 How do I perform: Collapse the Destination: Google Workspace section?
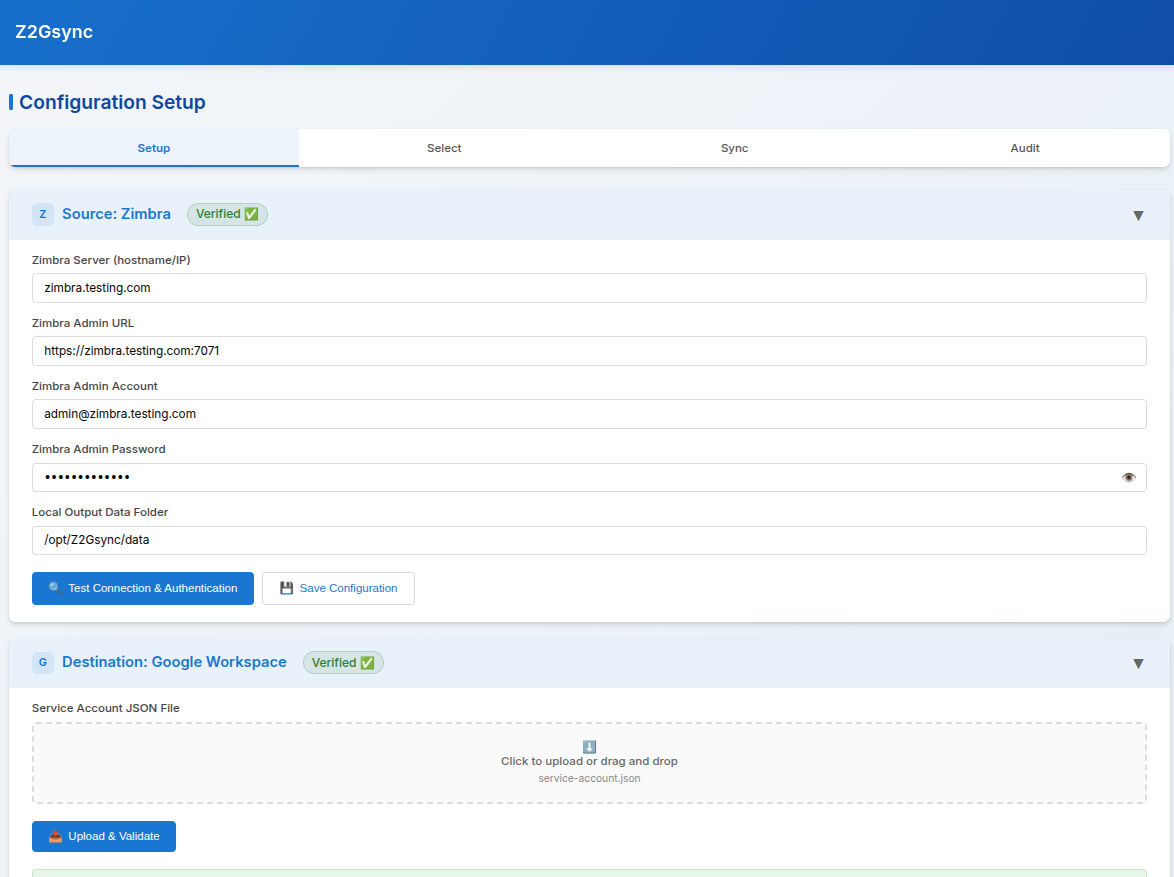click(1138, 662)
